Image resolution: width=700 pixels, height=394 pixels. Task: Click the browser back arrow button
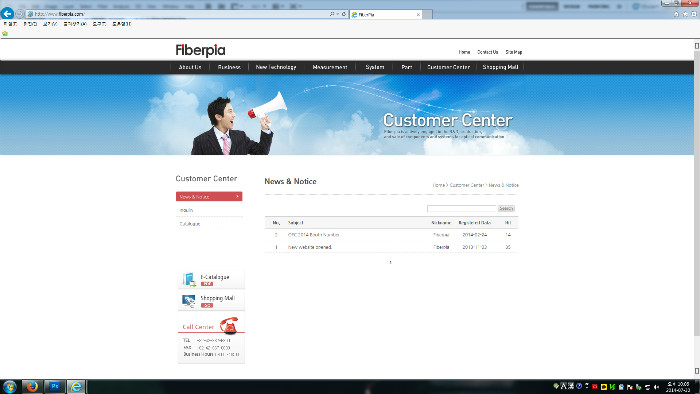7,13
